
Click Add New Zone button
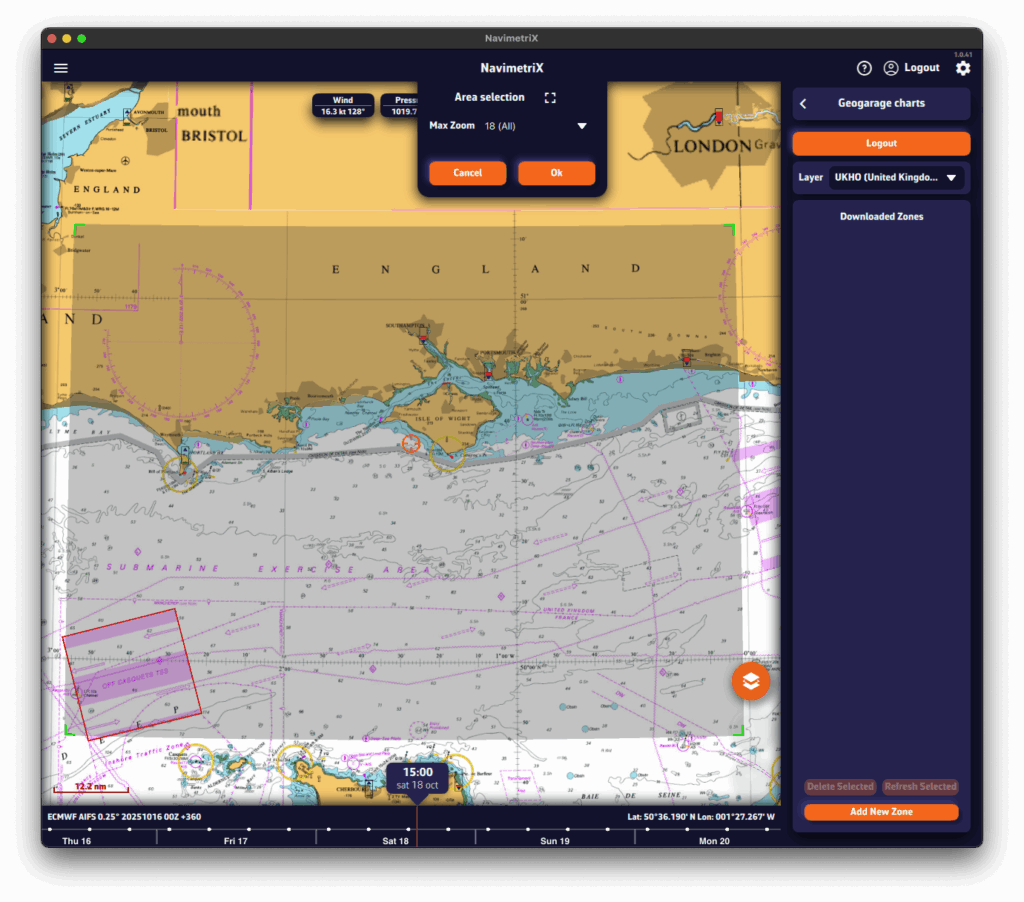[881, 812]
